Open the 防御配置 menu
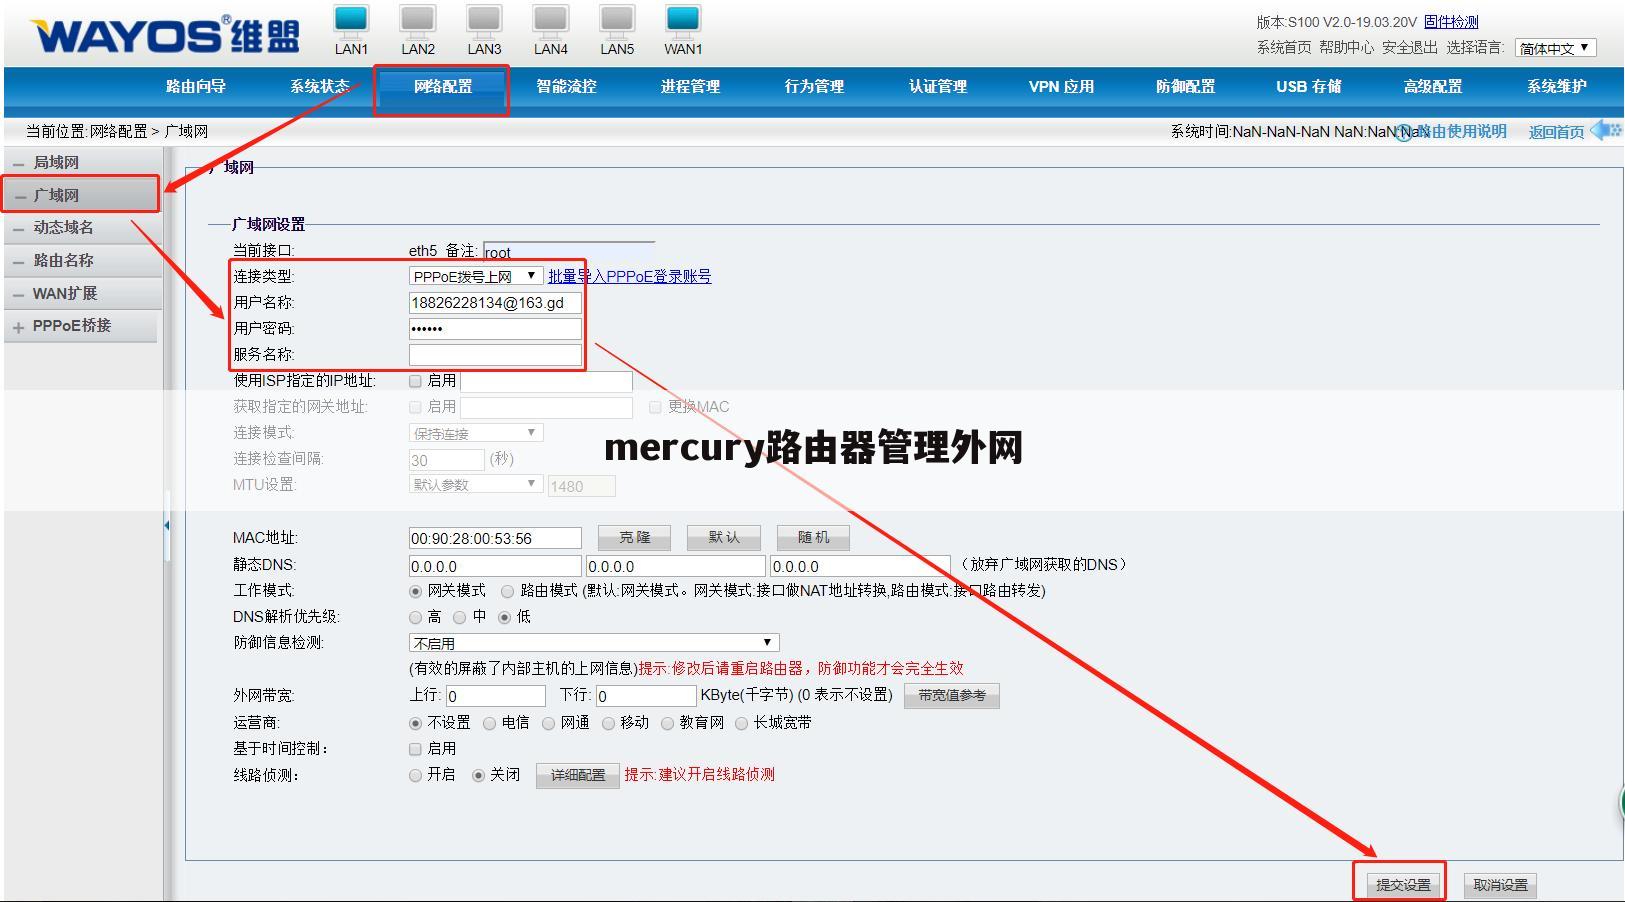 pos(1186,86)
